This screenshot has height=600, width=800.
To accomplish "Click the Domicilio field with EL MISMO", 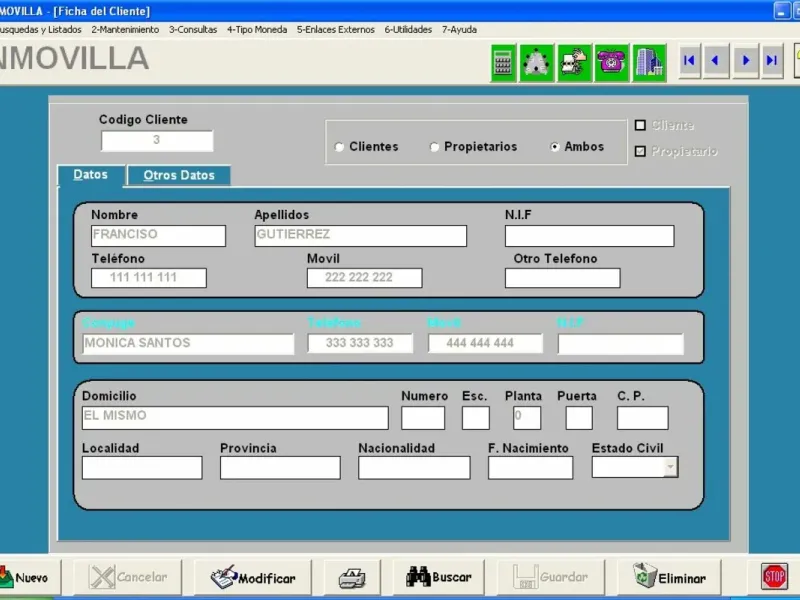I will tap(235, 418).
